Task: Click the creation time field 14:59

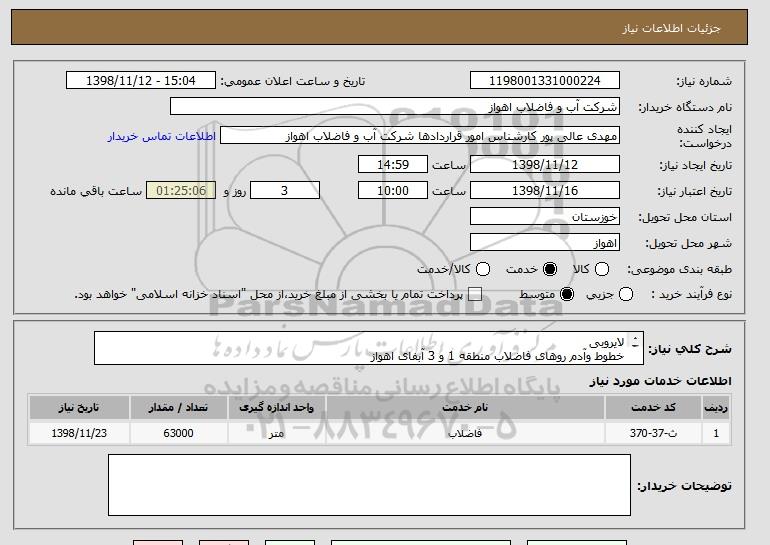Action: click(393, 164)
